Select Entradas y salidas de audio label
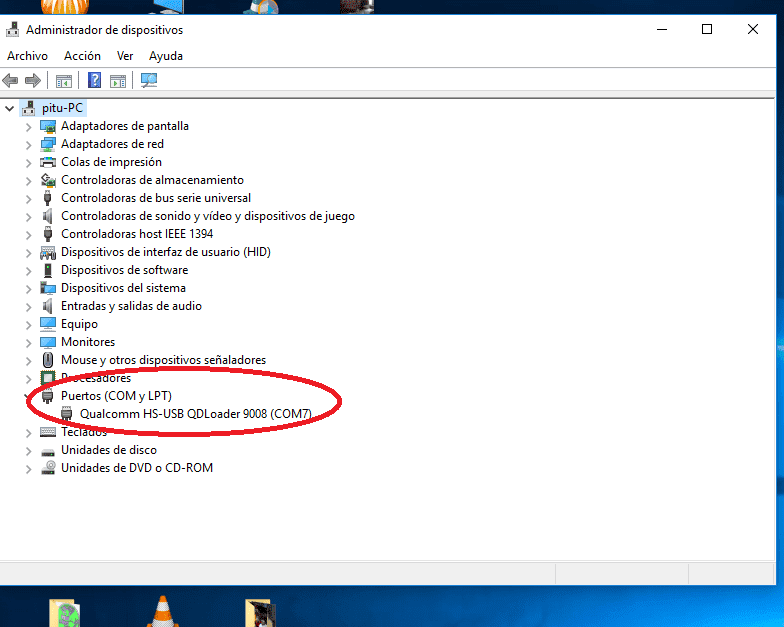This screenshot has width=784, height=627. pyautogui.click(x=131, y=306)
